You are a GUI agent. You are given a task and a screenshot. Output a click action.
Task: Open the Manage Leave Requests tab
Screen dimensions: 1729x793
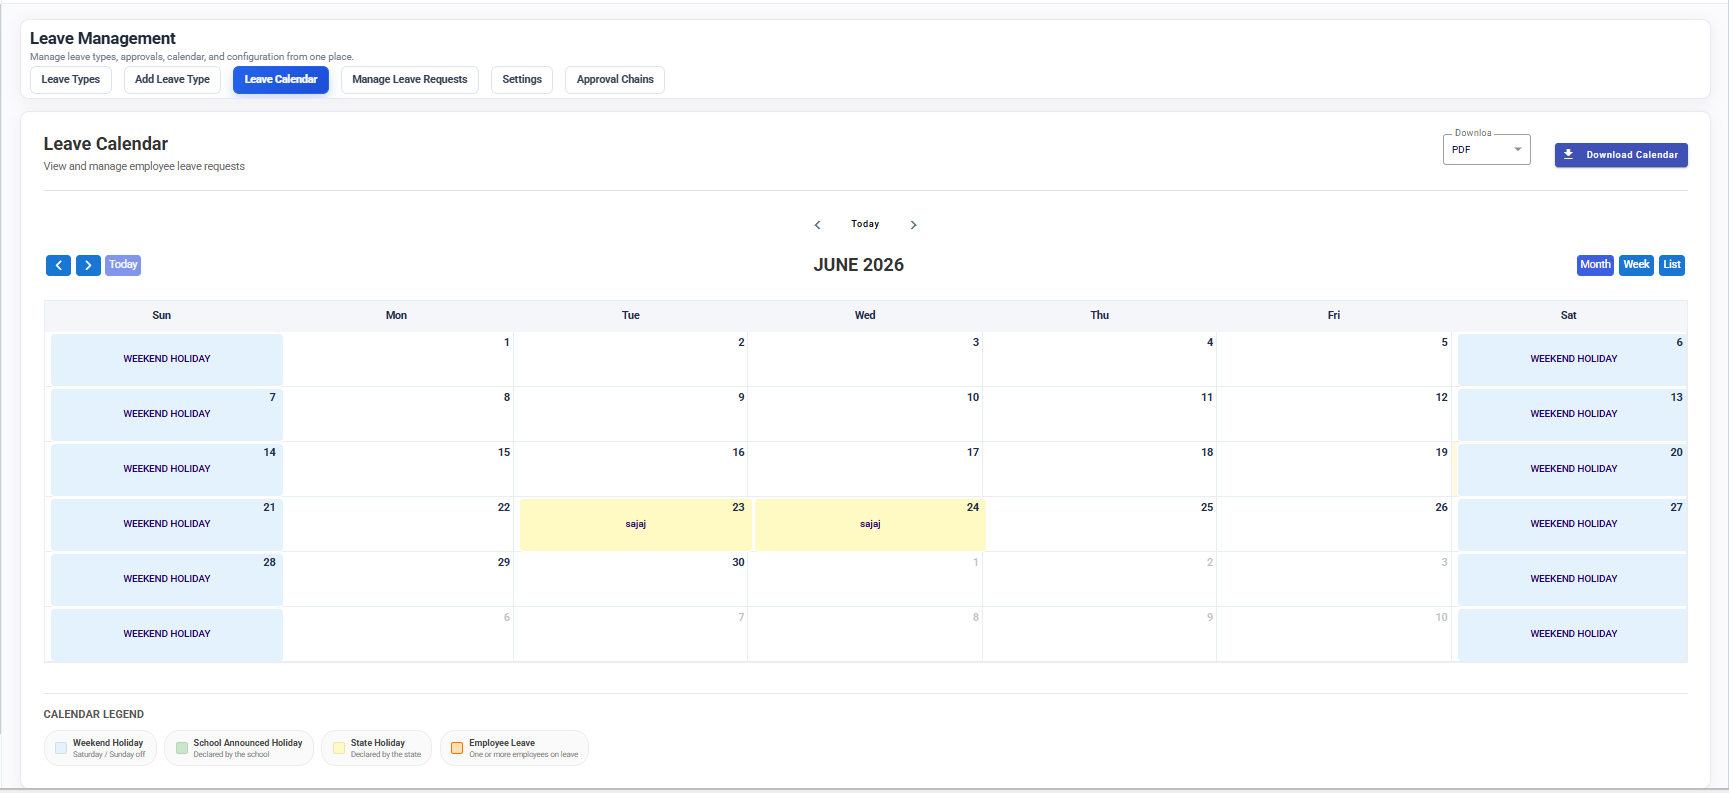(x=410, y=80)
